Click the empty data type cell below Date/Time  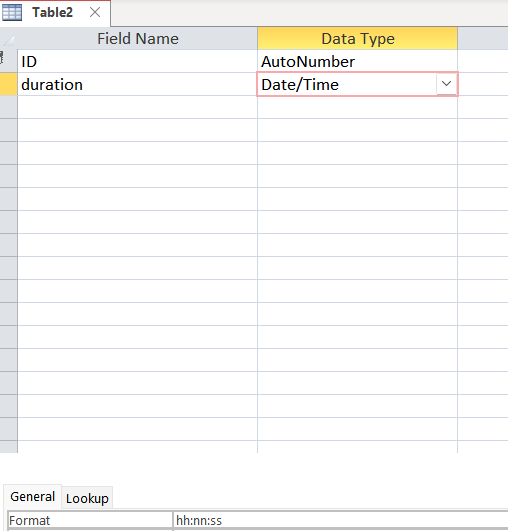pos(357,107)
